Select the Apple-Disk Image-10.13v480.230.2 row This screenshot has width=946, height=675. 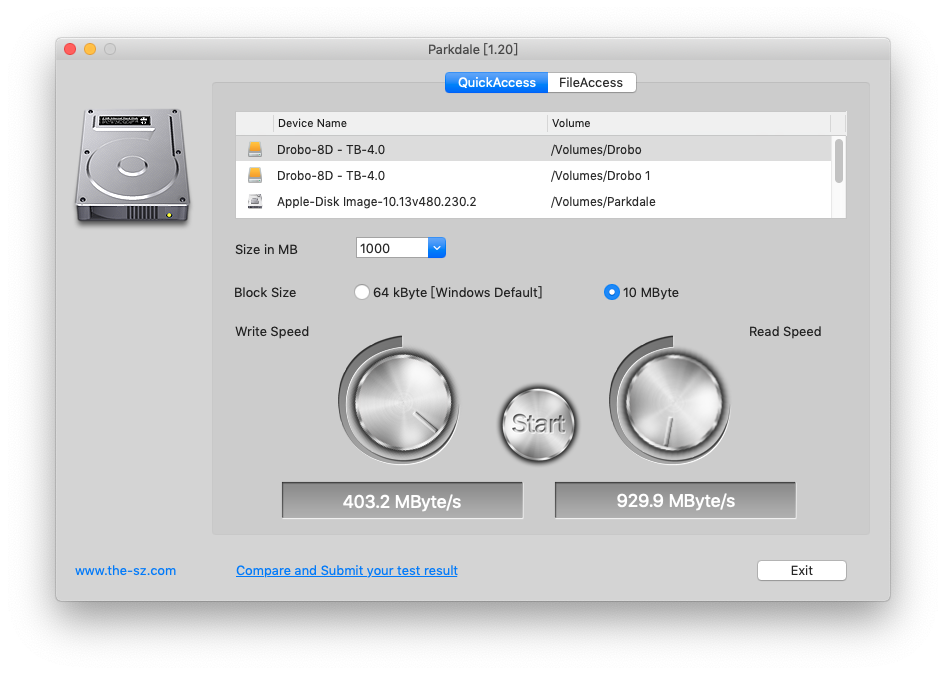click(533, 201)
